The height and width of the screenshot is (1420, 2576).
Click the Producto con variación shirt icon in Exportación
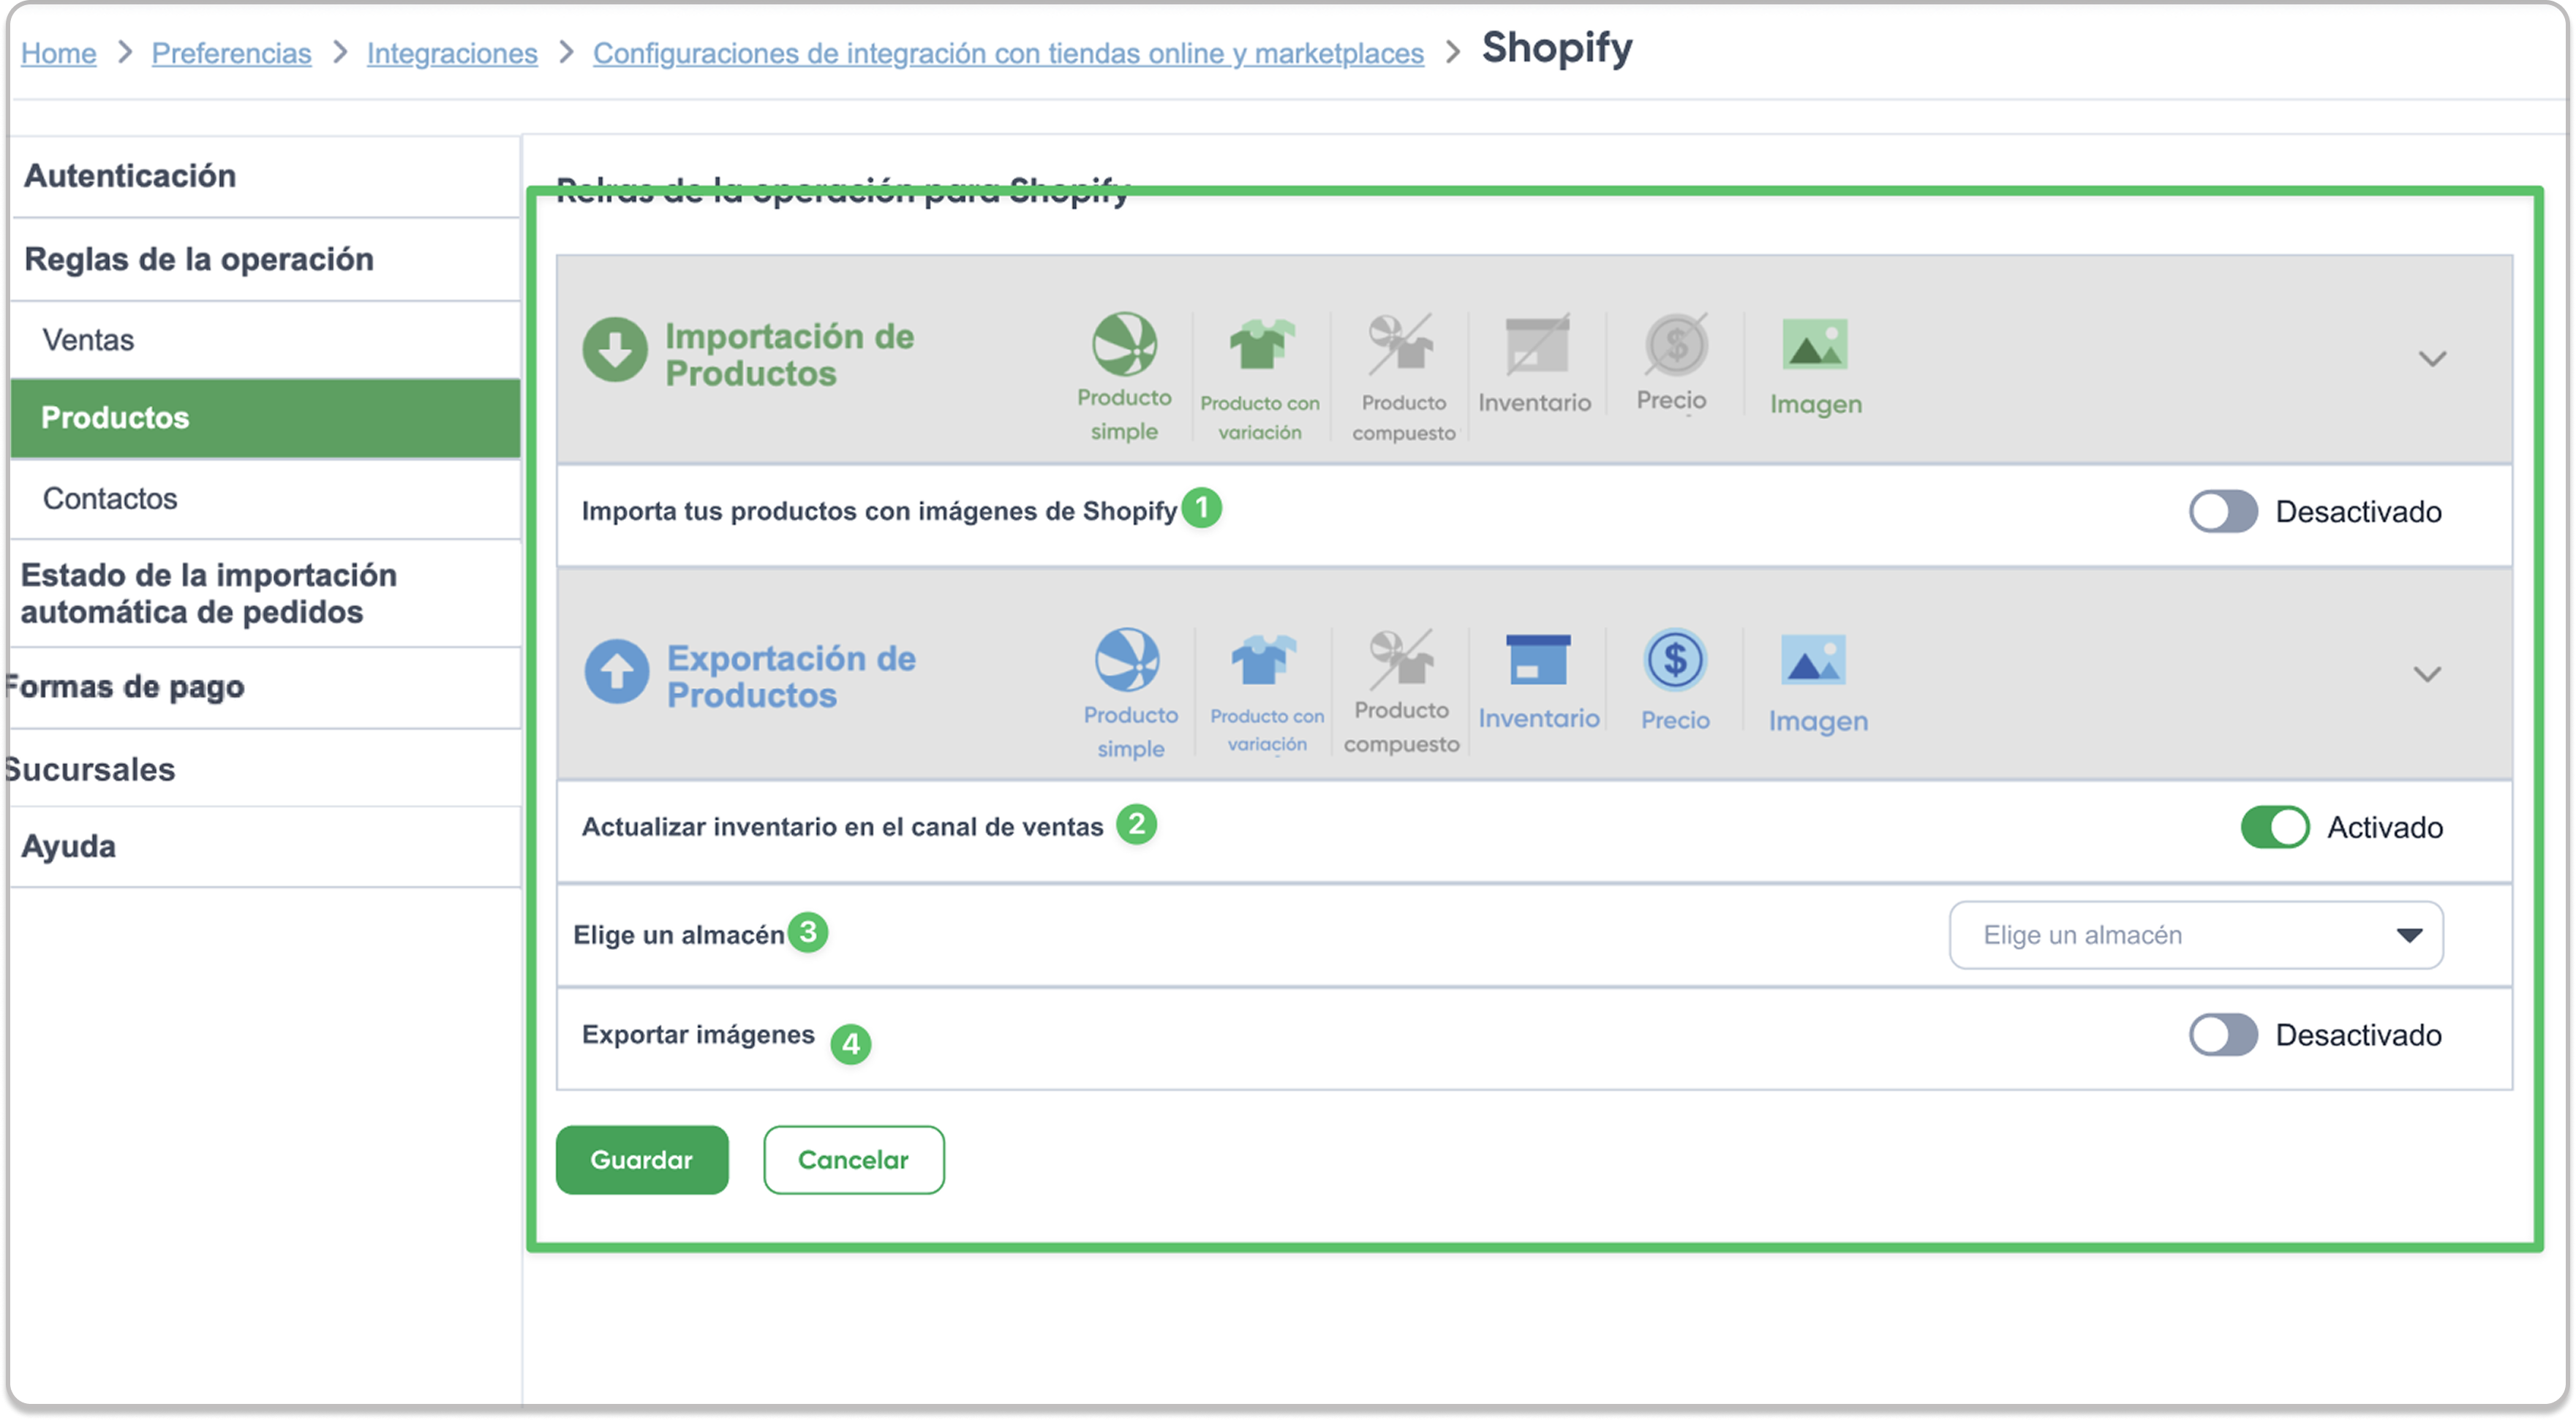[x=1263, y=660]
